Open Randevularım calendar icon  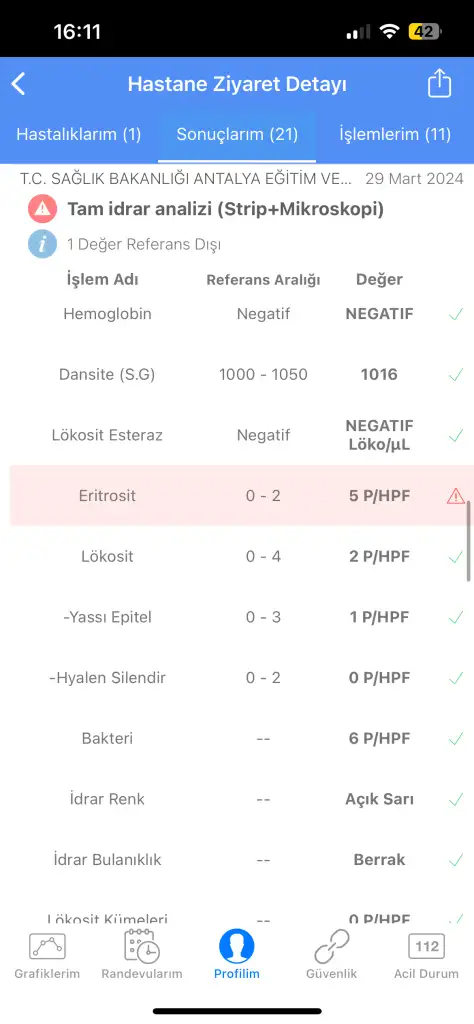[x=141, y=944]
